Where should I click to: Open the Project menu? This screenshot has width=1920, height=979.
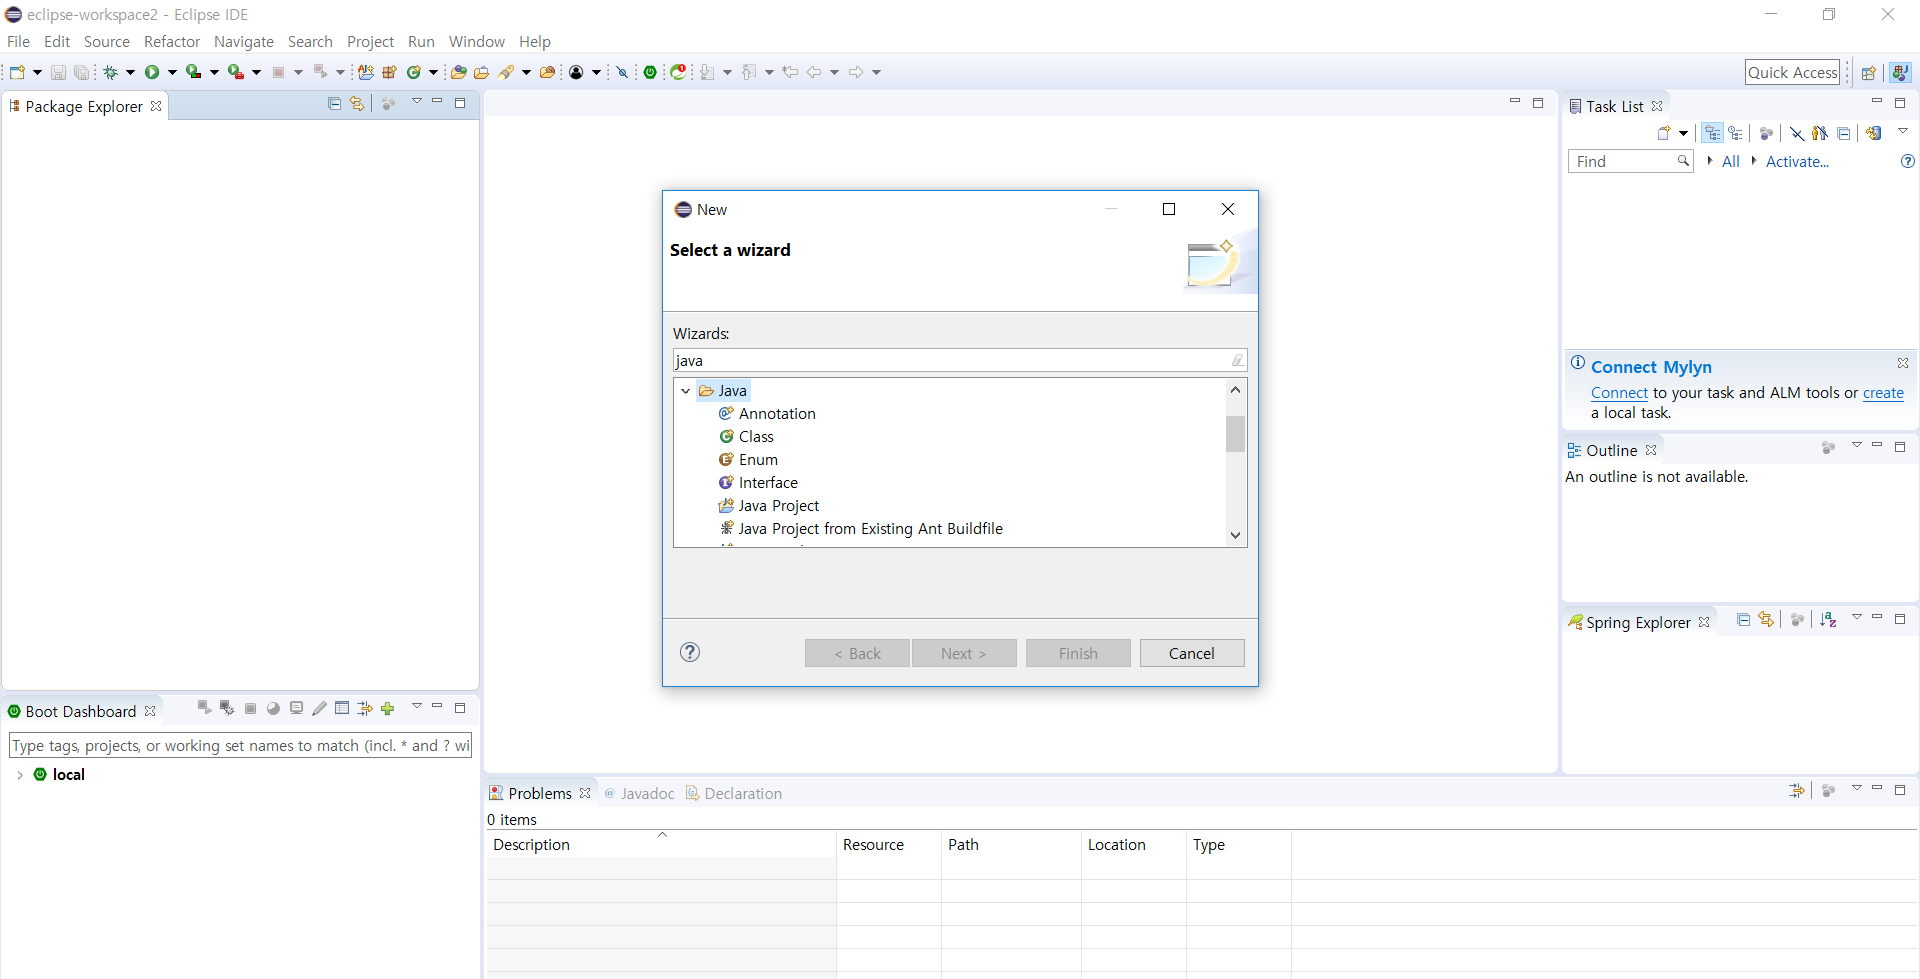coord(370,42)
